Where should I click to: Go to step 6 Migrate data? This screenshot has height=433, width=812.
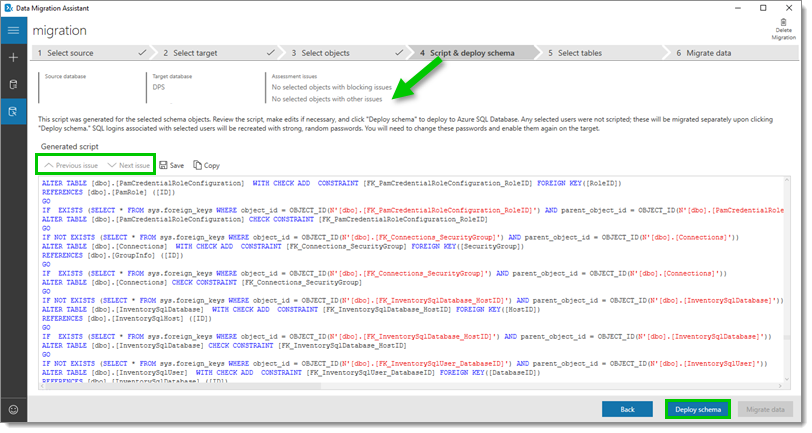coord(708,52)
